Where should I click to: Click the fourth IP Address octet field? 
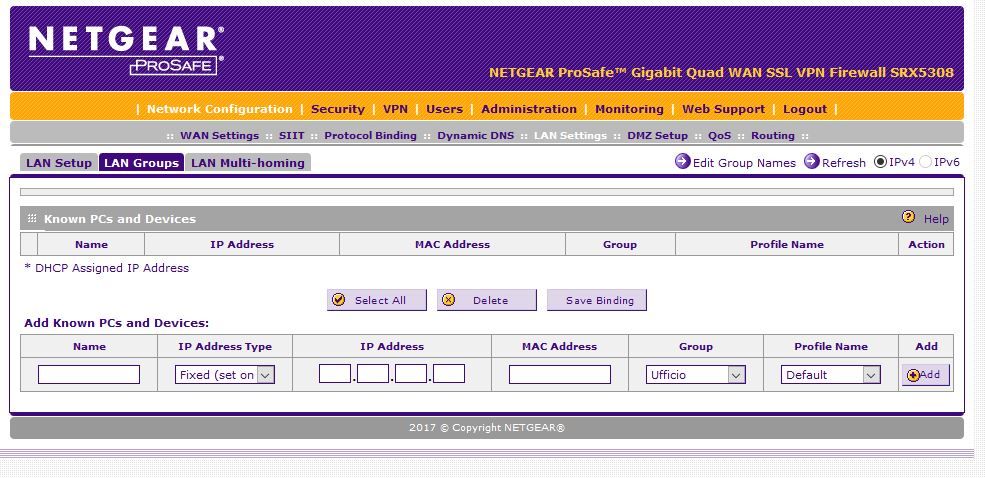click(x=449, y=374)
